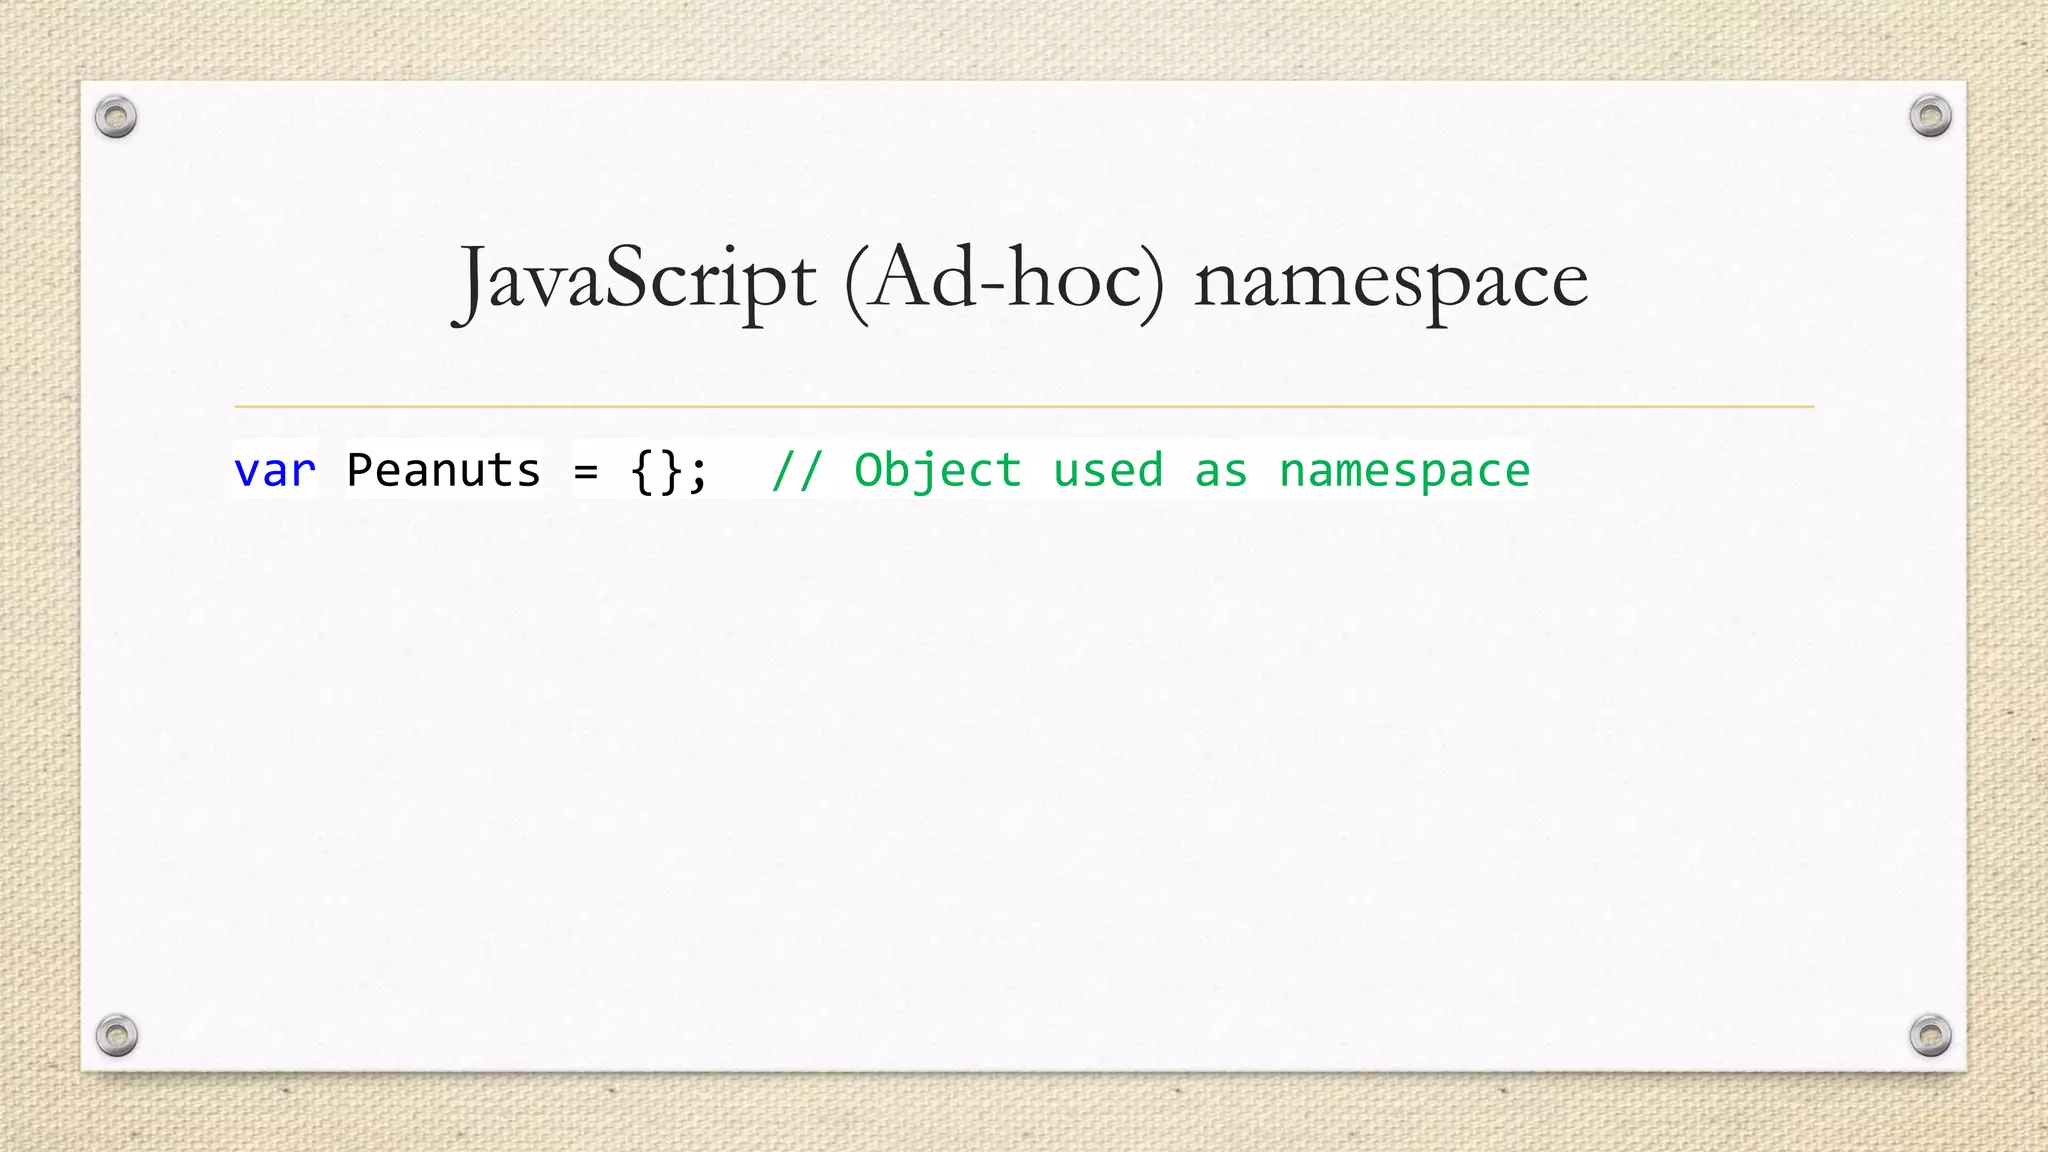Click the Peanuts identifier in code
The width and height of the screenshot is (2048, 1152).
click(x=443, y=470)
